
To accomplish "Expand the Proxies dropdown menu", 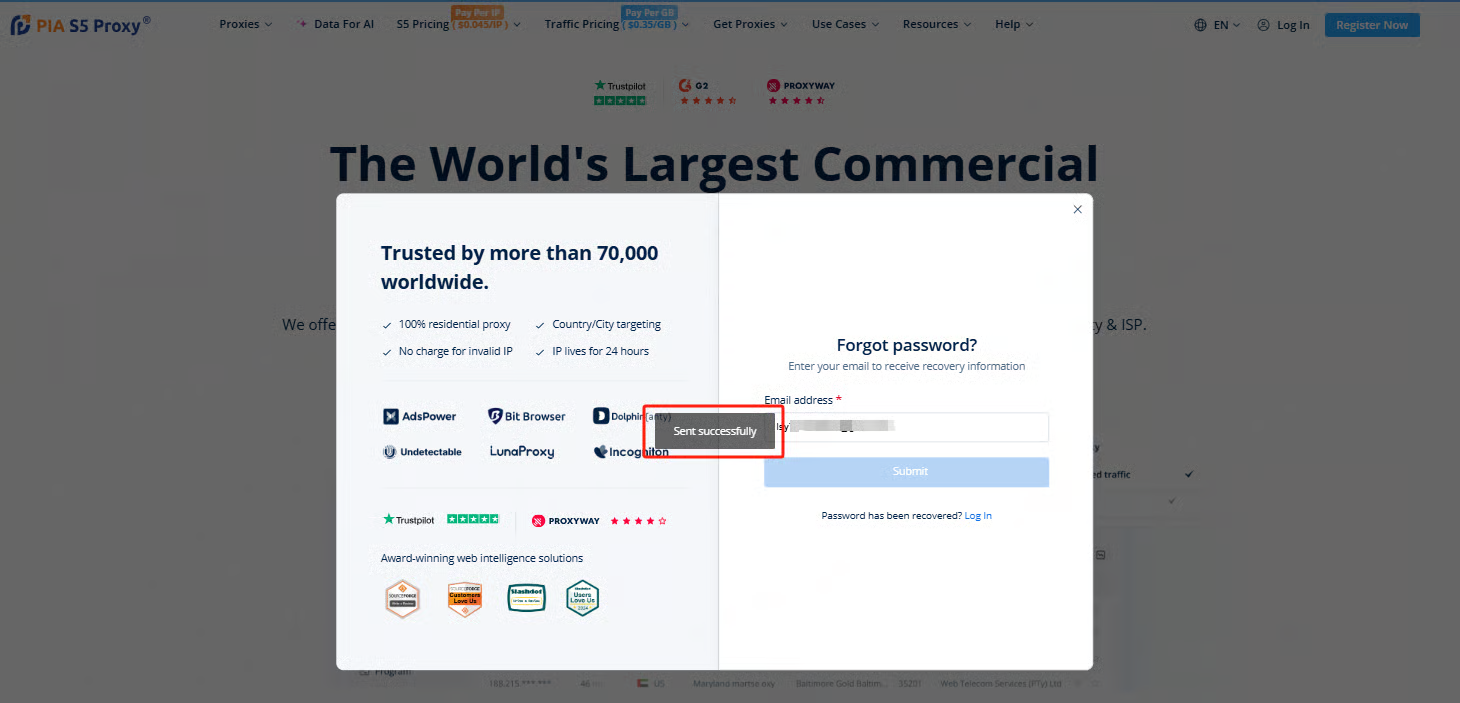I will (245, 24).
